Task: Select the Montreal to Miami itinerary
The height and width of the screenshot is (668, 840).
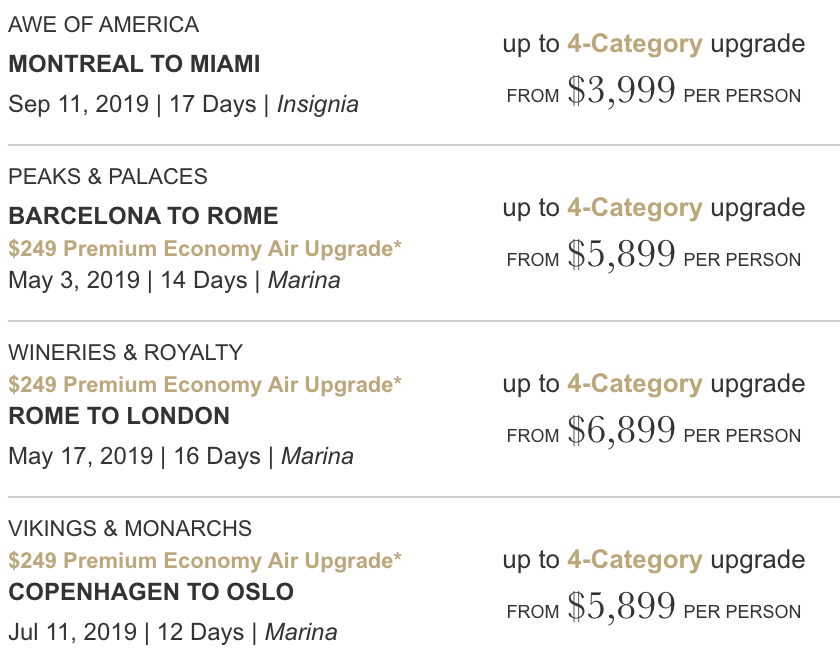Action: (134, 64)
